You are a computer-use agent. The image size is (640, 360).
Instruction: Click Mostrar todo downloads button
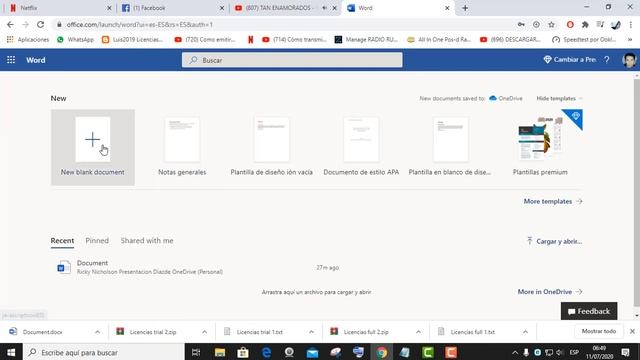coord(598,331)
